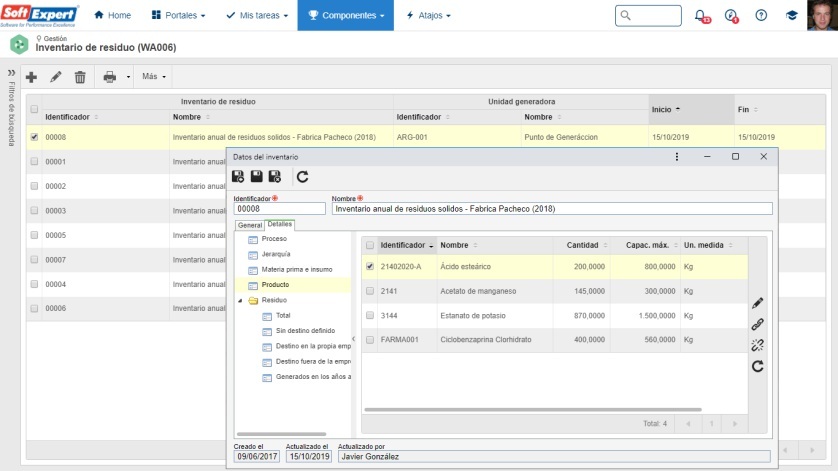Collapse the Residuo tree folder
Image resolution: width=838 pixels, height=471 pixels.
(240, 300)
